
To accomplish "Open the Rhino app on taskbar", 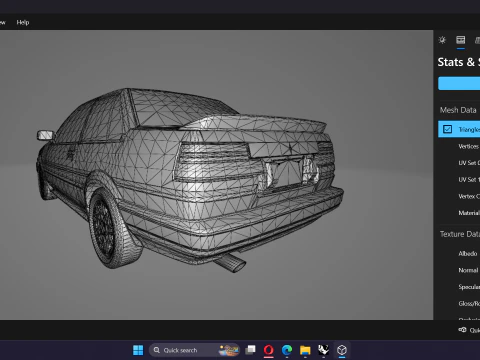I will (x=323, y=350).
